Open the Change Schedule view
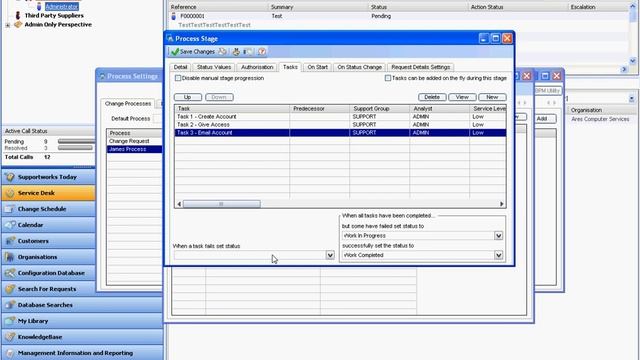Image resolution: width=640 pixels, height=360 pixels. click(x=49, y=209)
